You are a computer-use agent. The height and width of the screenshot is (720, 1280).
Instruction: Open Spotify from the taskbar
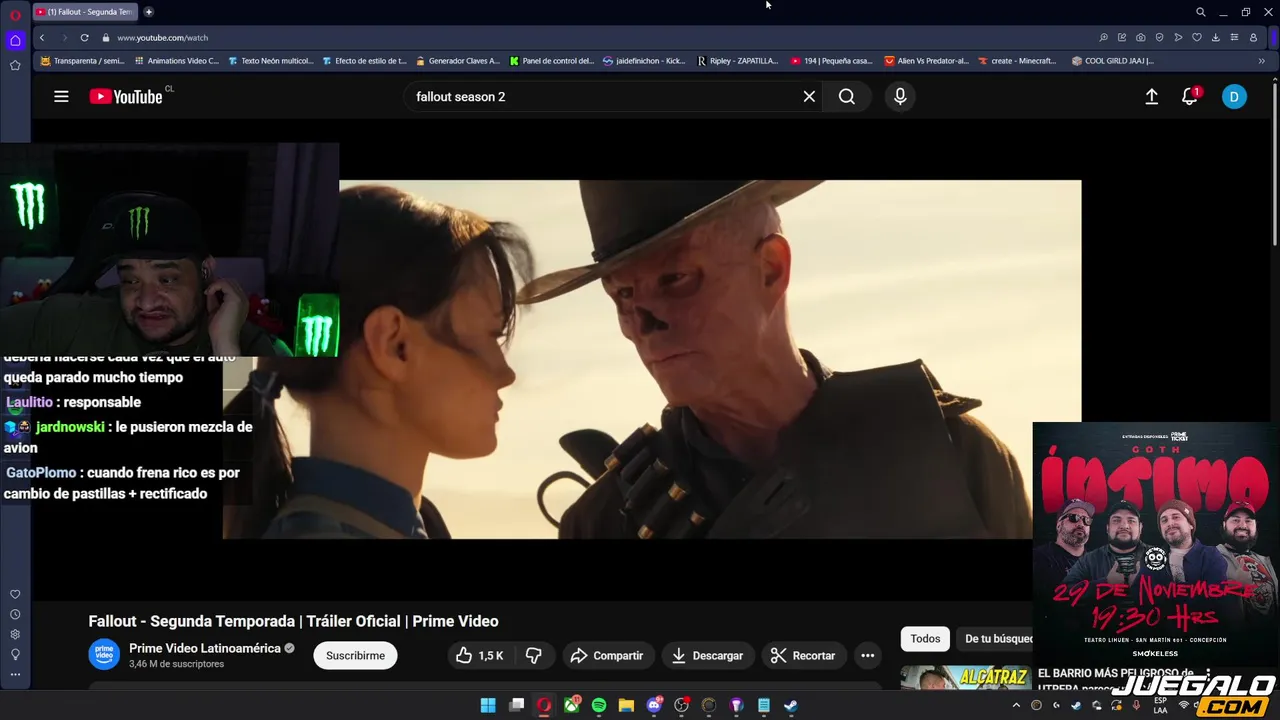pos(598,705)
